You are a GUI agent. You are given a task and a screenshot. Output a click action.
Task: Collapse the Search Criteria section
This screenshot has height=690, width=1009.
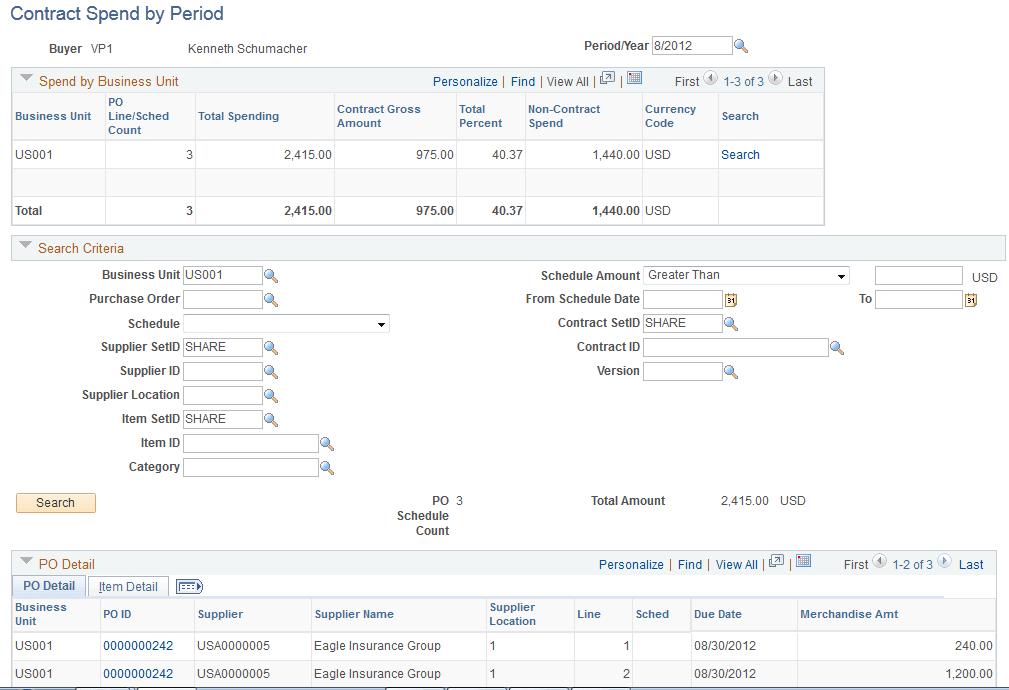coord(24,248)
